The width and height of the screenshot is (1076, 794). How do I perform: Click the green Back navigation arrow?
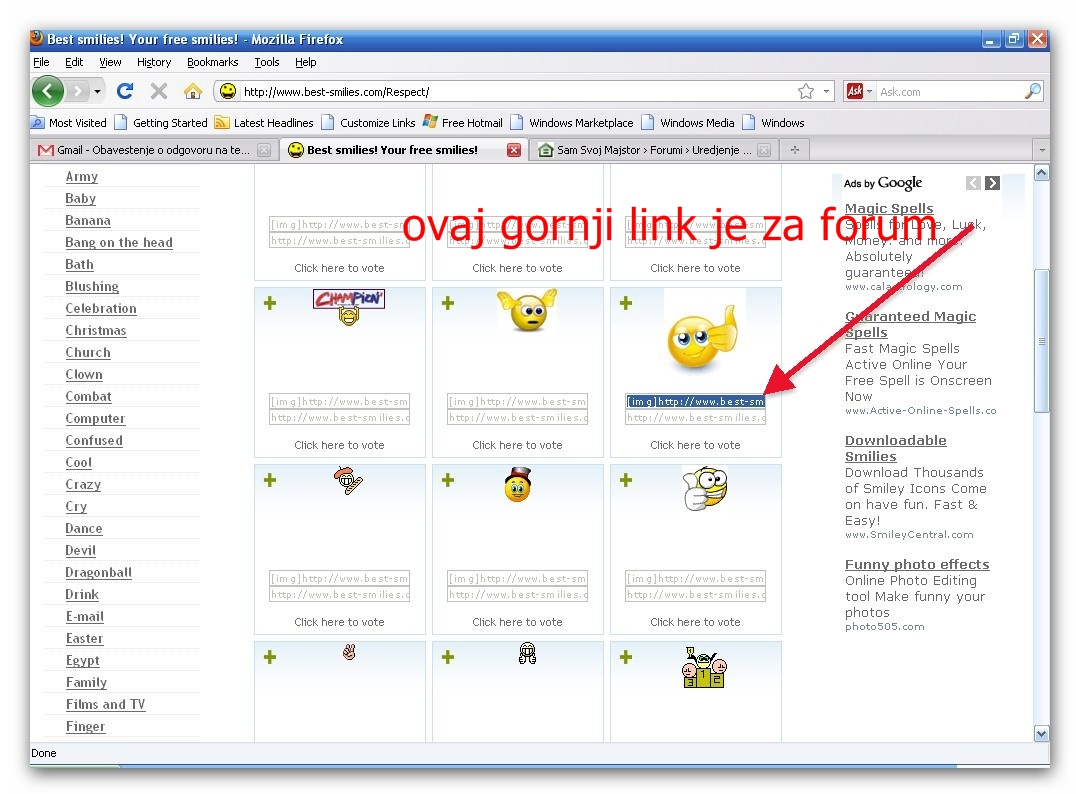(x=47, y=91)
